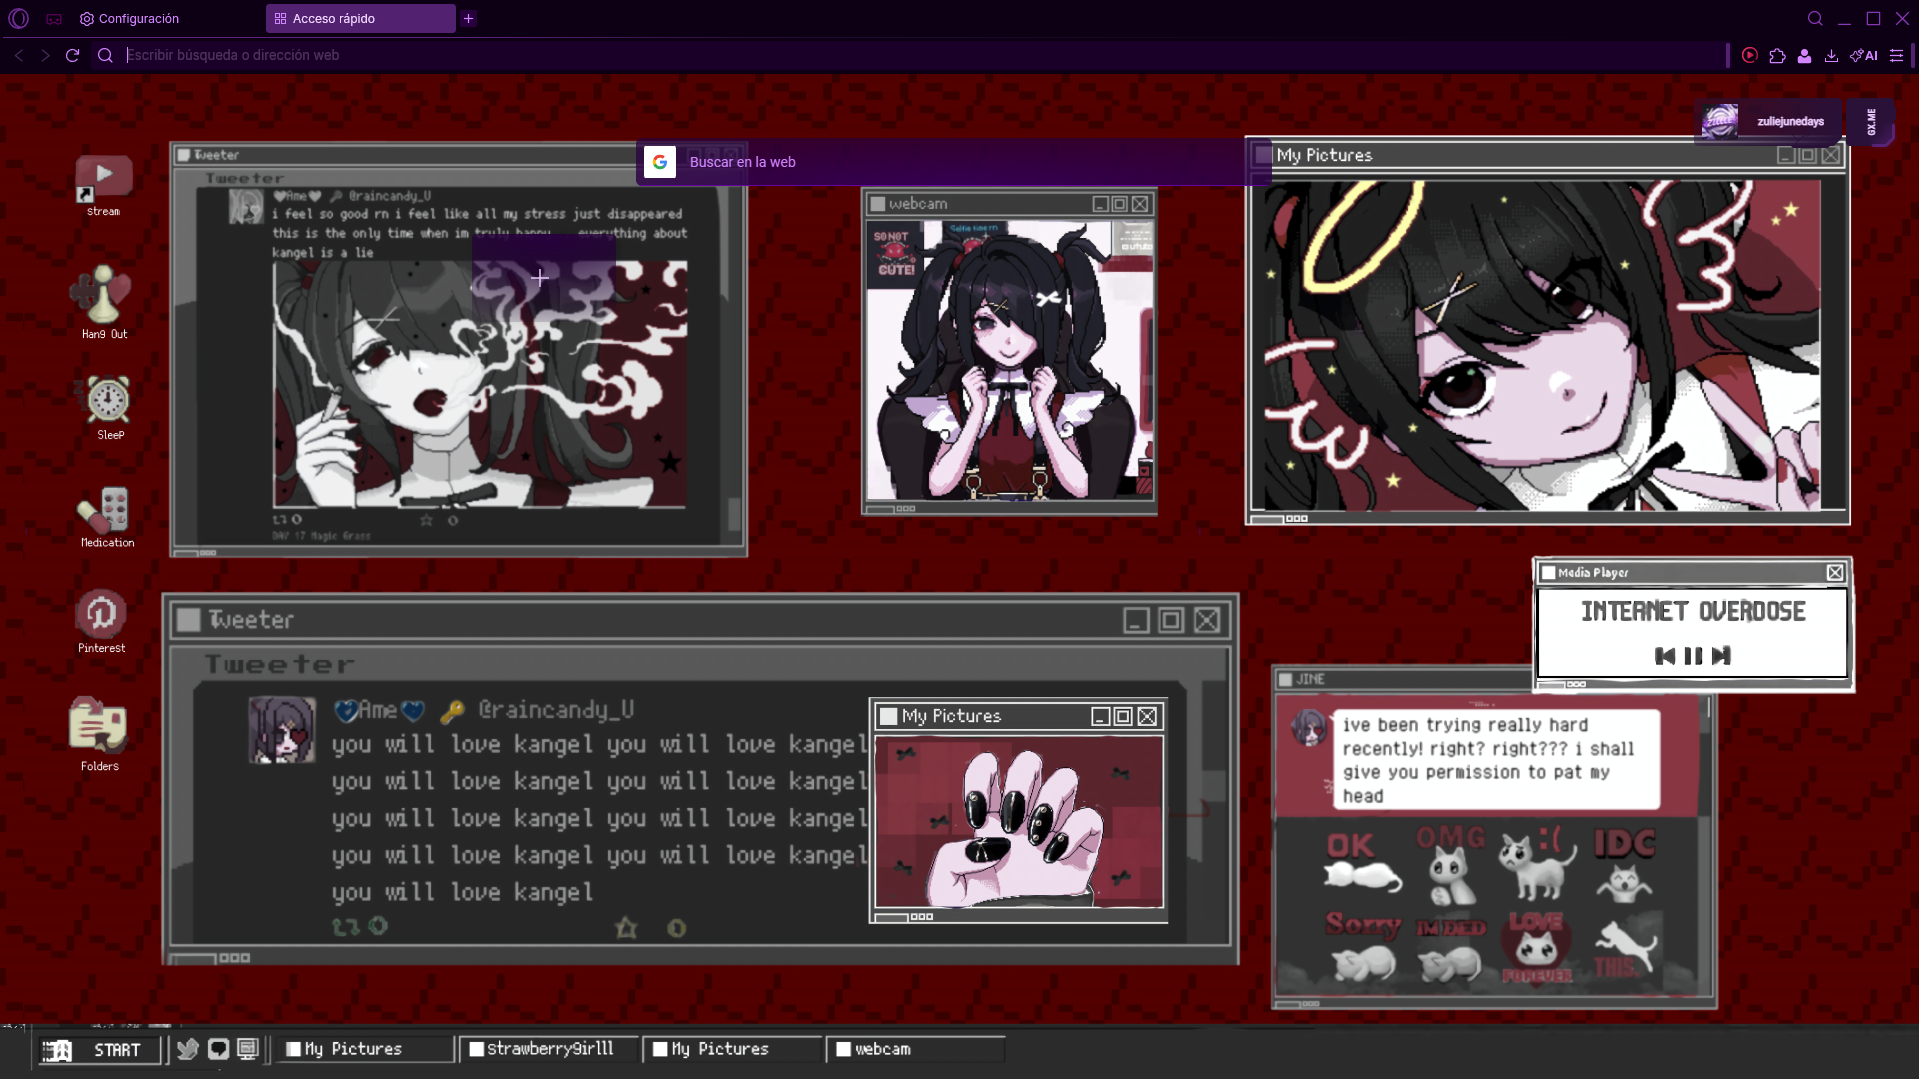Open the extensions cube icon
Image resolution: width=1919 pixels, height=1079 pixels.
tap(1777, 56)
